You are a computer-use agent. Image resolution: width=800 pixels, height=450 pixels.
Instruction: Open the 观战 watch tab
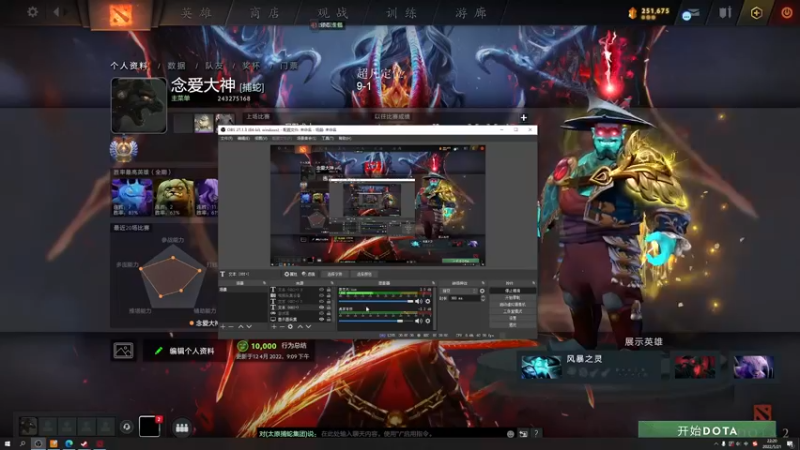click(x=333, y=13)
